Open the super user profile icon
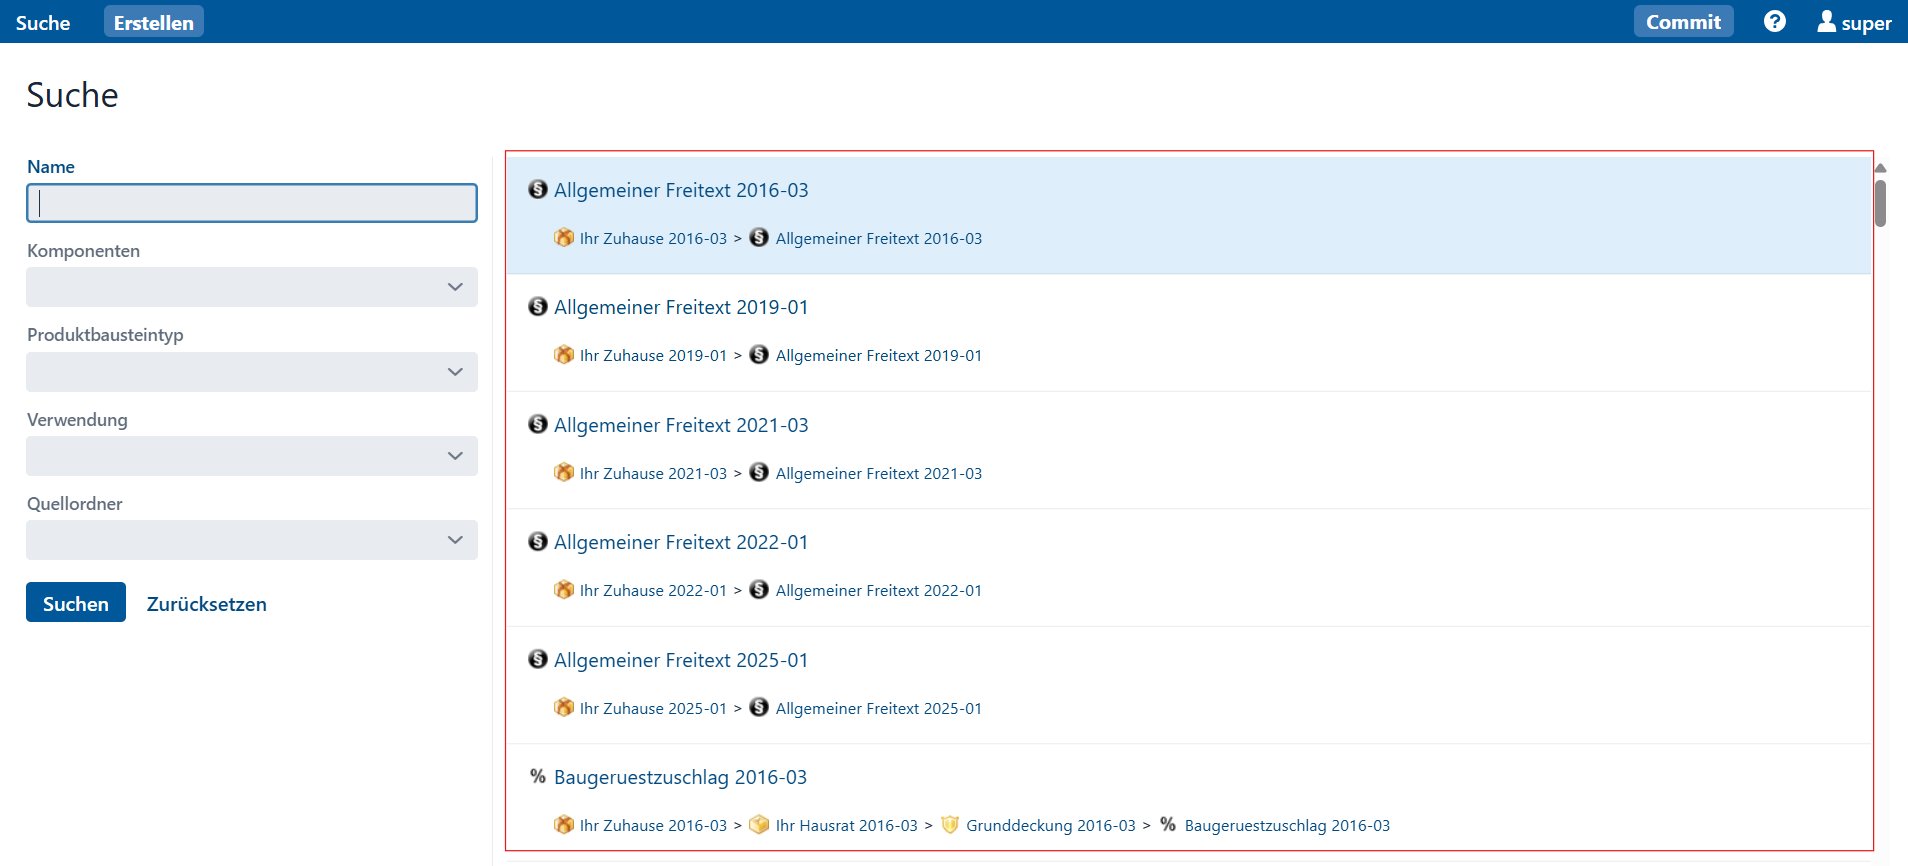The image size is (1908, 866). point(1826,22)
